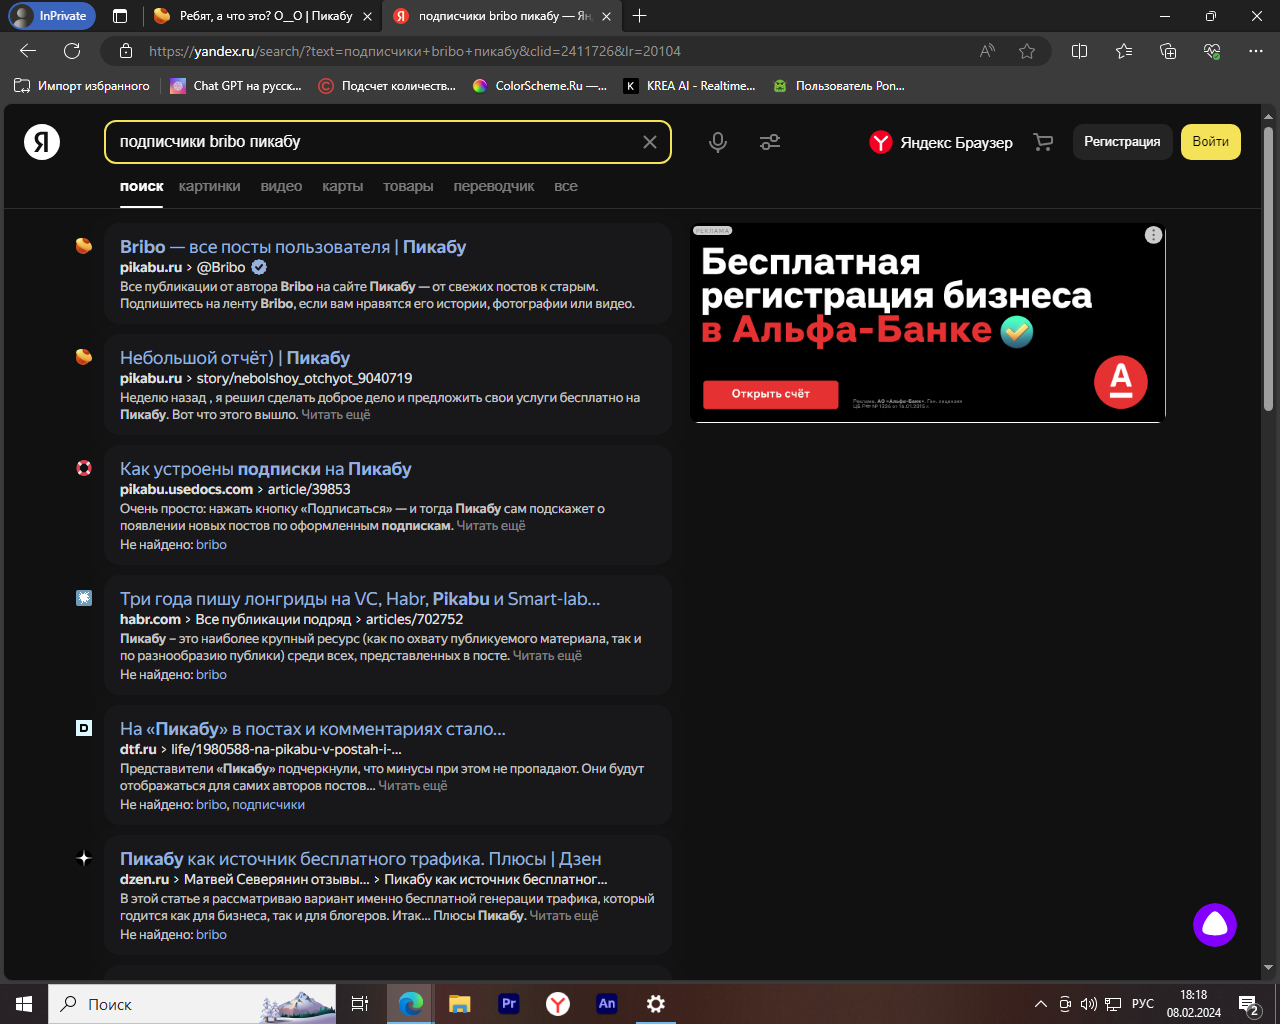Open browser settings and more menu
Screen dimensions: 1280x1024
pos(1256,51)
